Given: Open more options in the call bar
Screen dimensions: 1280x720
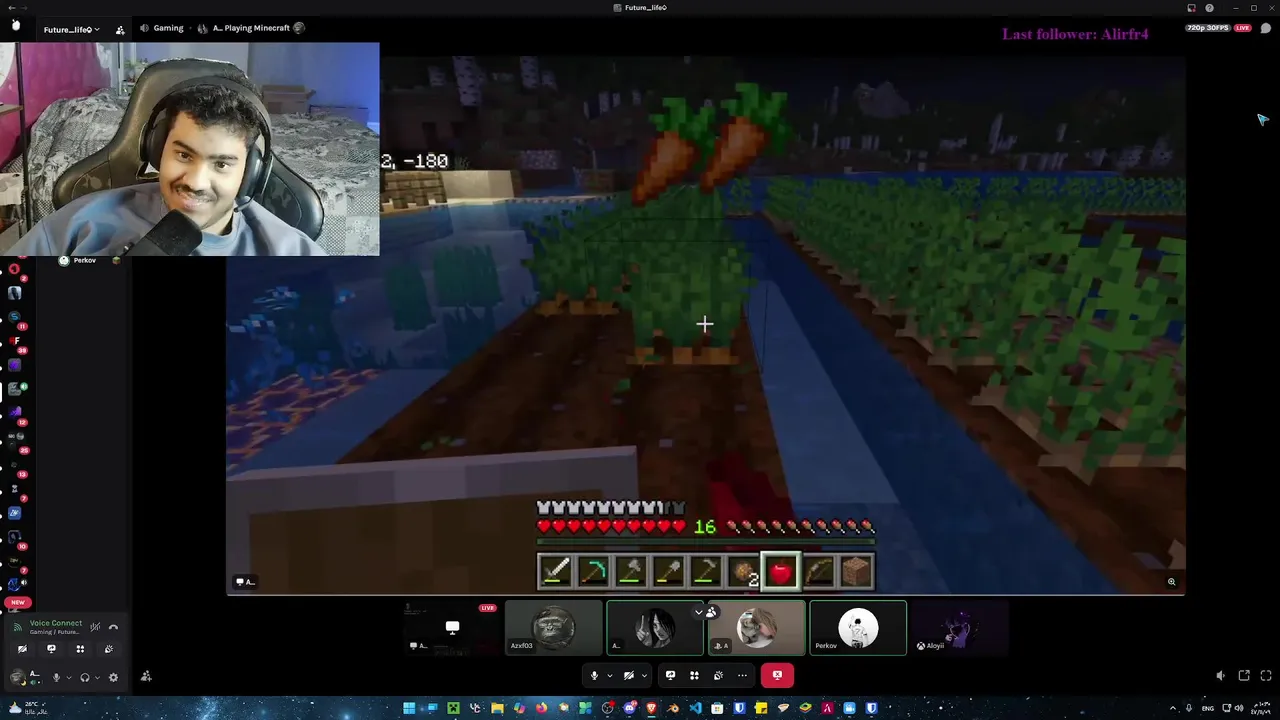Looking at the screenshot, I should [742, 675].
